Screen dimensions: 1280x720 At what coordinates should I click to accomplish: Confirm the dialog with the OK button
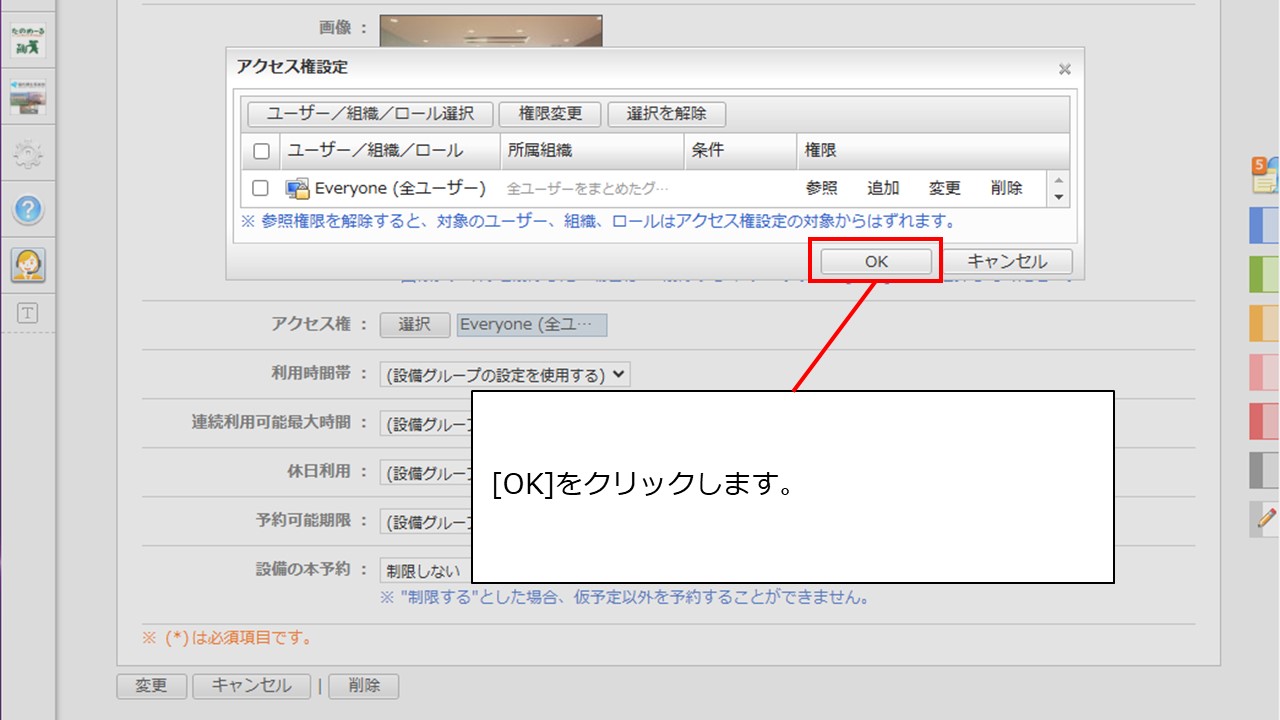[x=876, y=261]
